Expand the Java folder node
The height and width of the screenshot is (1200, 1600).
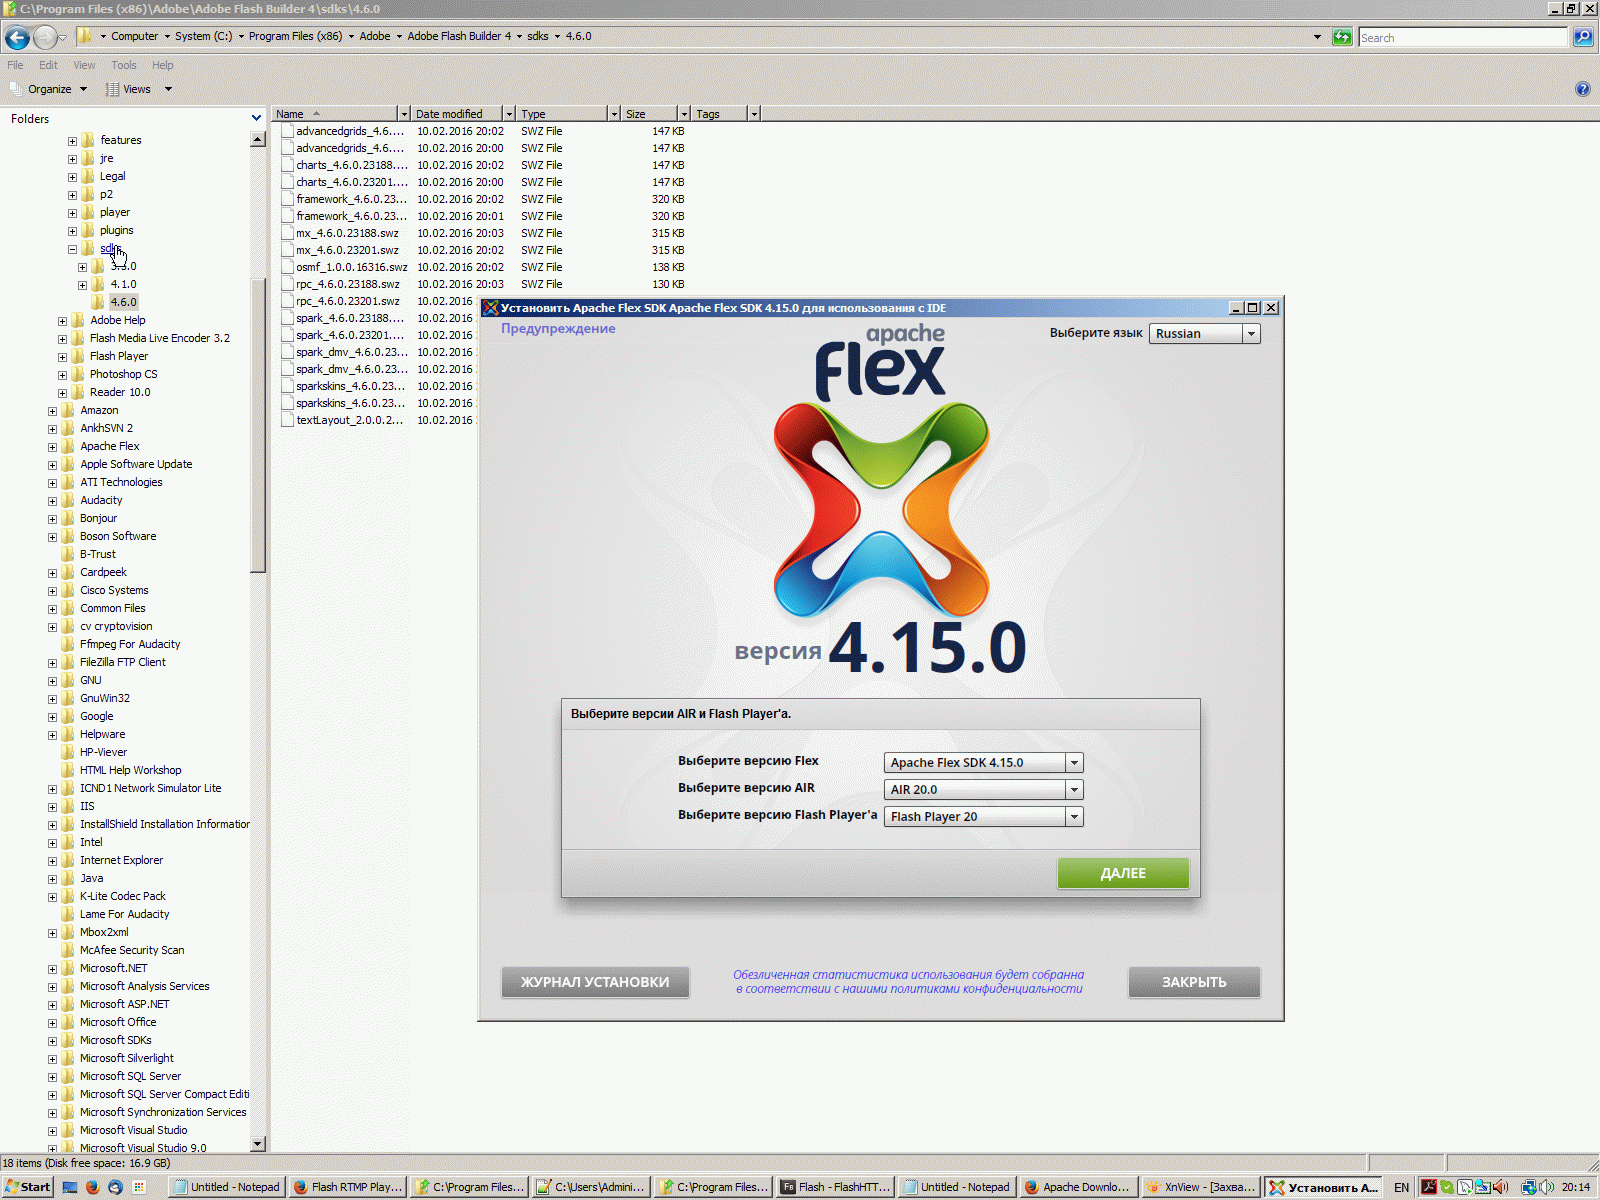52,879
